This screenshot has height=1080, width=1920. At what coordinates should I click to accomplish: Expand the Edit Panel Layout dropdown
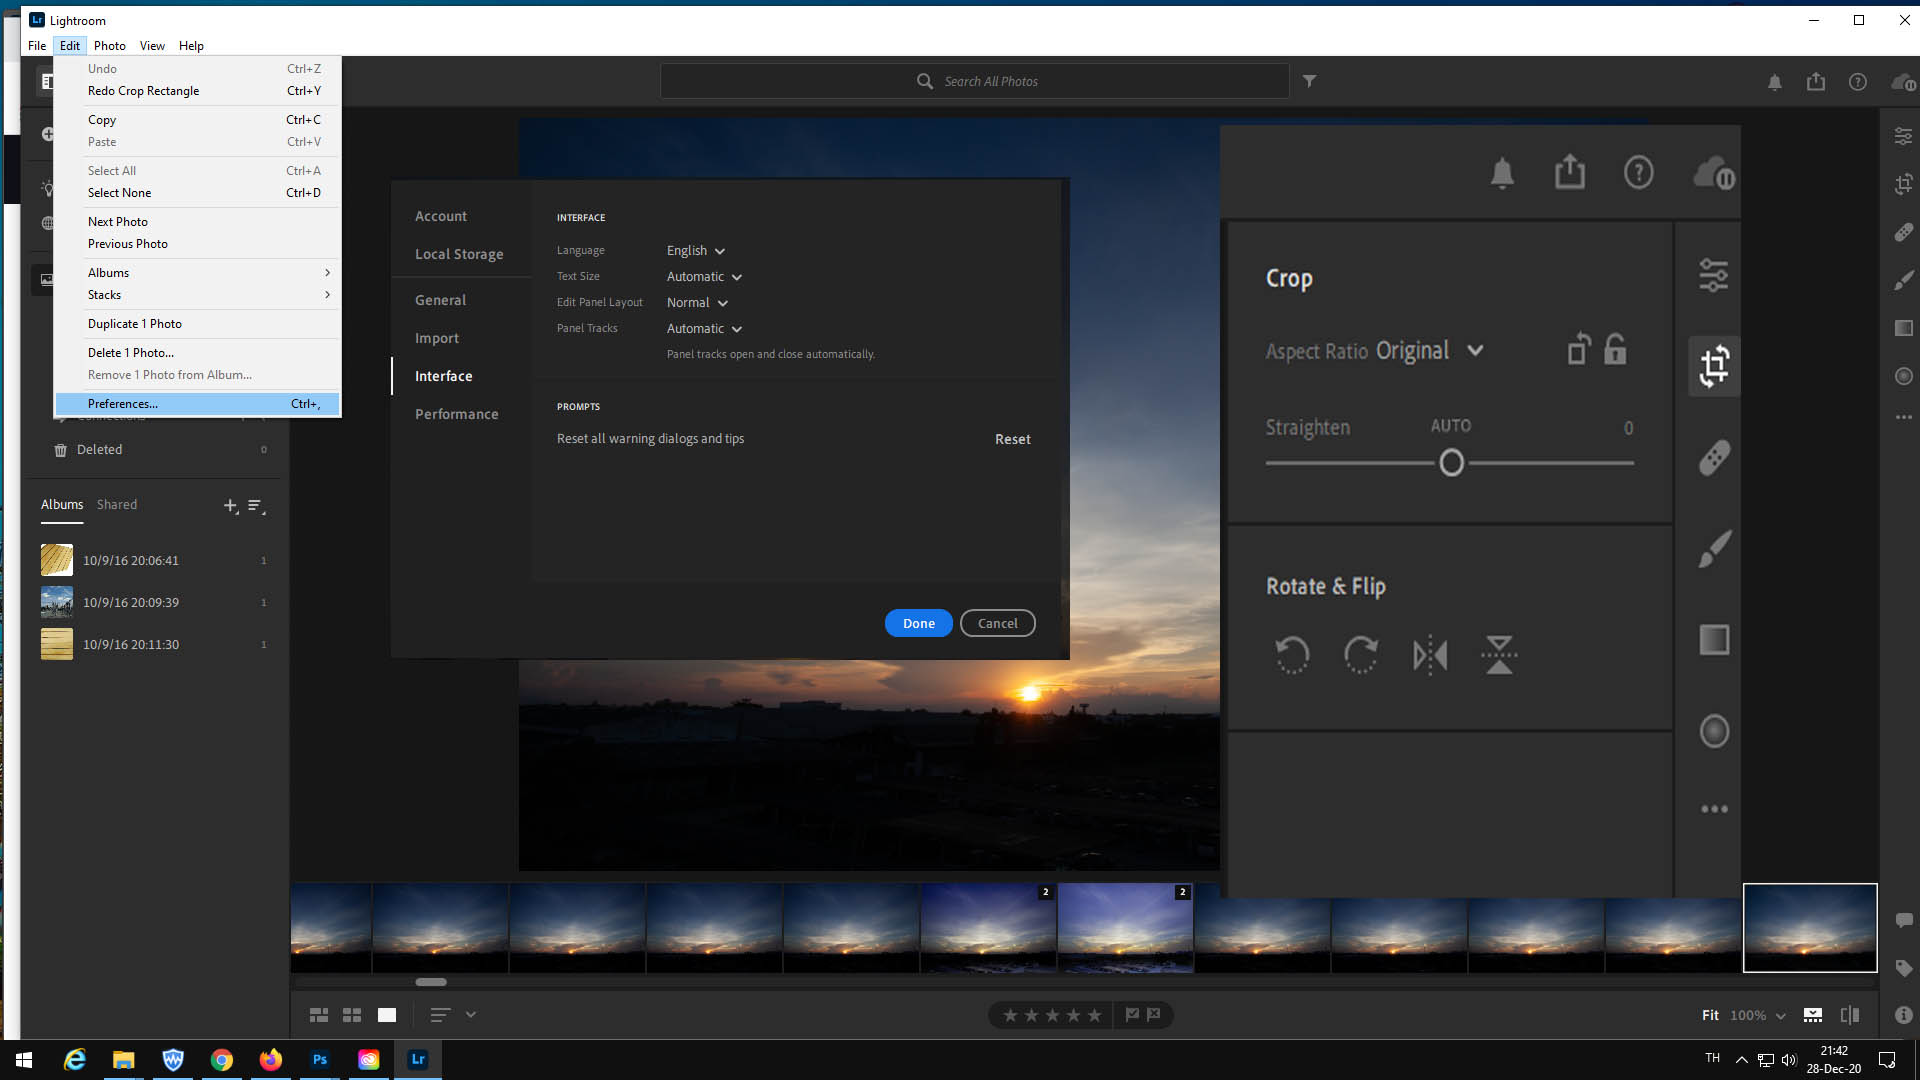pyautogui.click(x=697, y=303)
